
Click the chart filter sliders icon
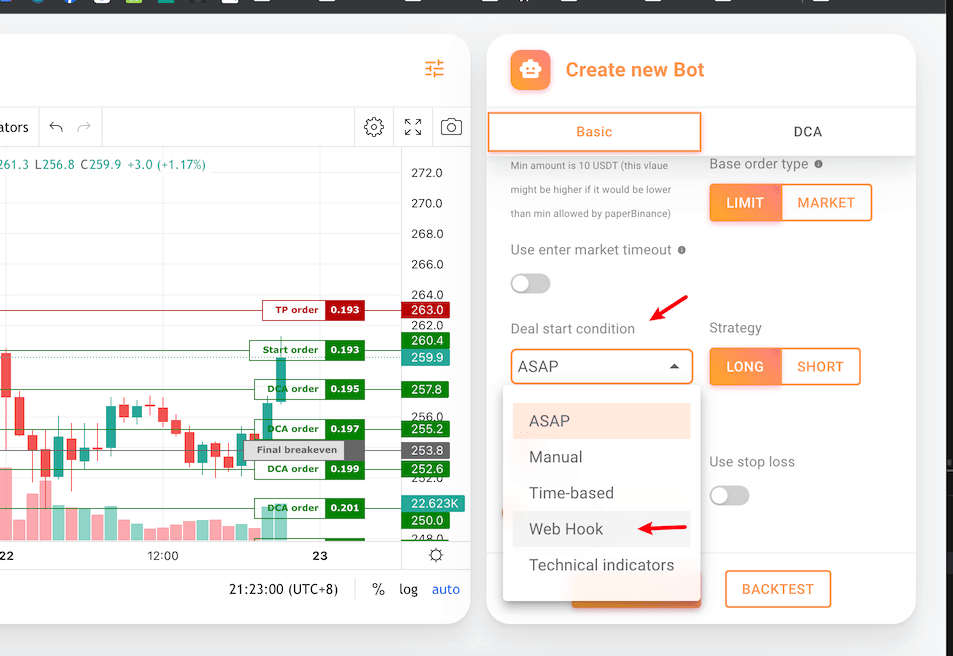434,69
